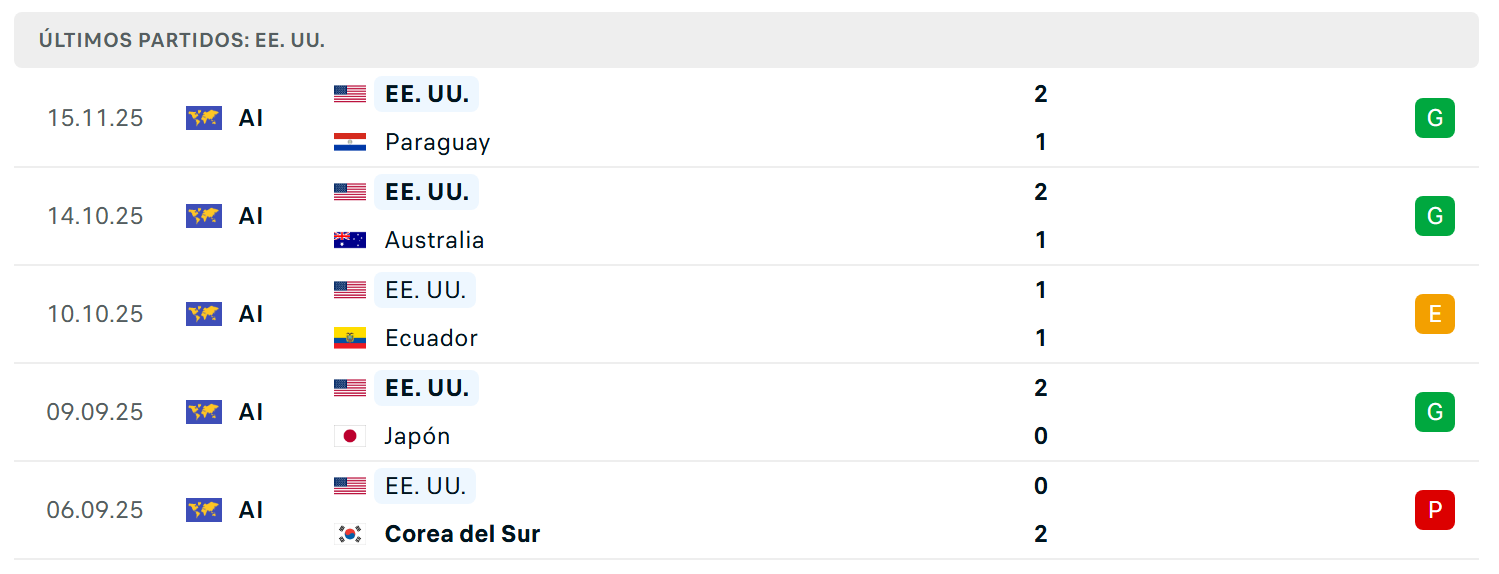Screen dimensions: 1499x574
Task: Click the green G badge for the Australia match
Action: (x=1434, y=216)
